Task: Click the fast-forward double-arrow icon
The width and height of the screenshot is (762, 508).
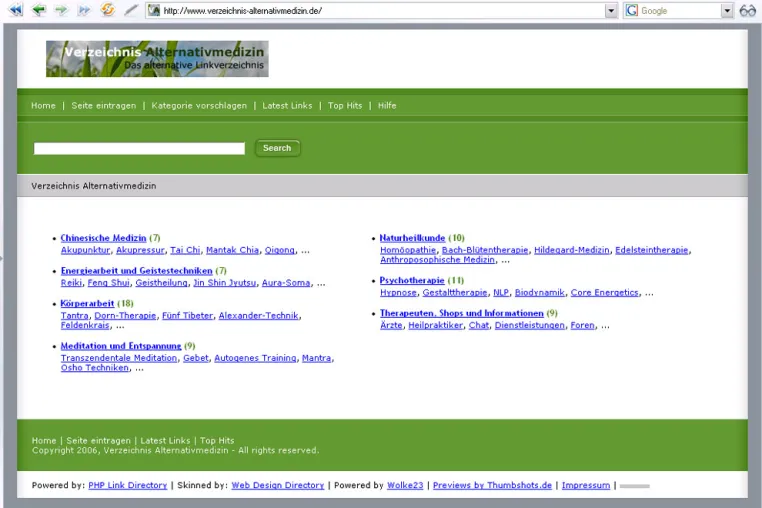Action: tap(84, 10)
